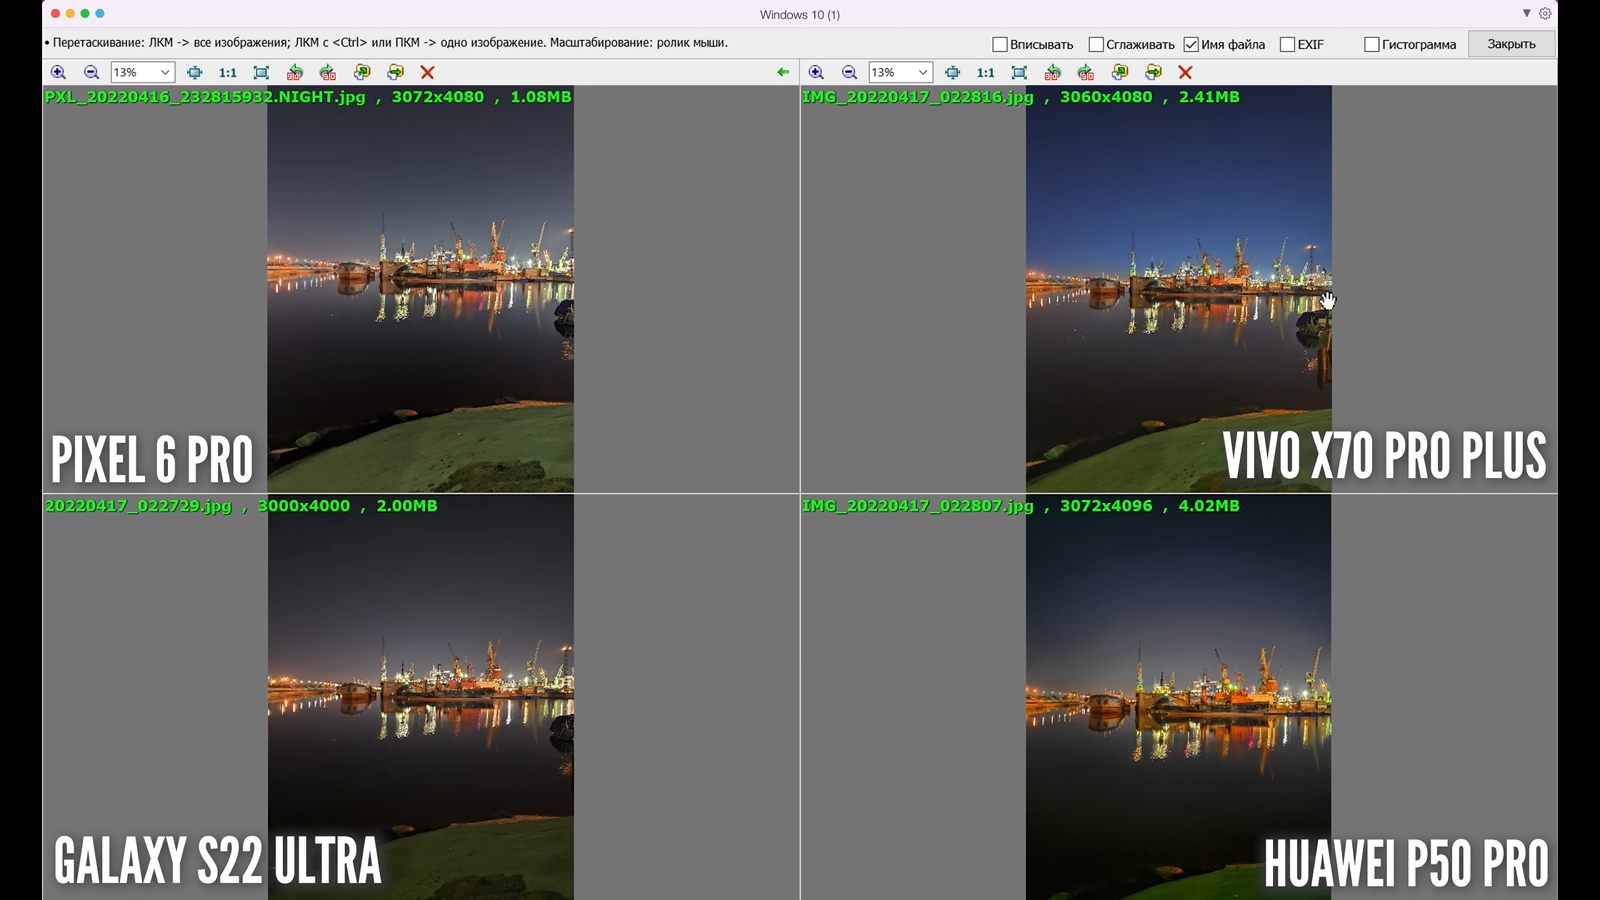Click the yellow minimize window button

click(x=70, y=13)
